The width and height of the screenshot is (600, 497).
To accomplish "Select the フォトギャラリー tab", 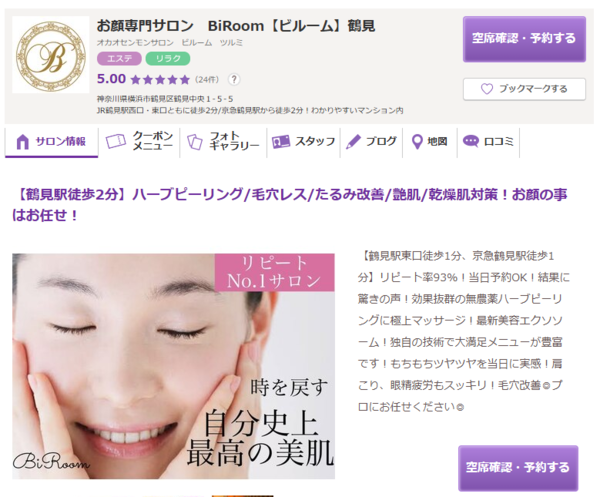I will (223, 142).
